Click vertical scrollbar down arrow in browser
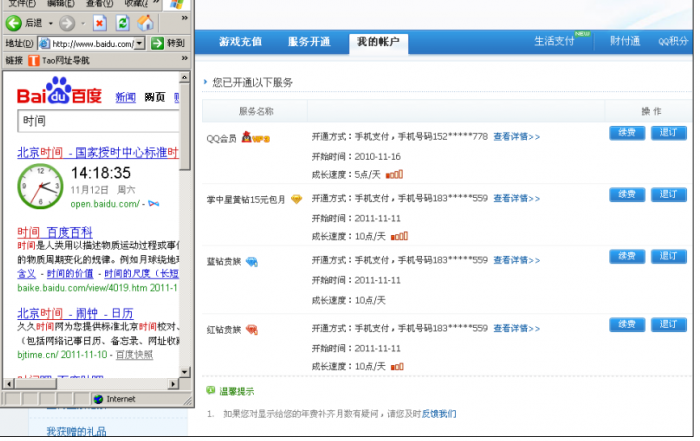This screenshot has height=441, width=700. [184, 372]
